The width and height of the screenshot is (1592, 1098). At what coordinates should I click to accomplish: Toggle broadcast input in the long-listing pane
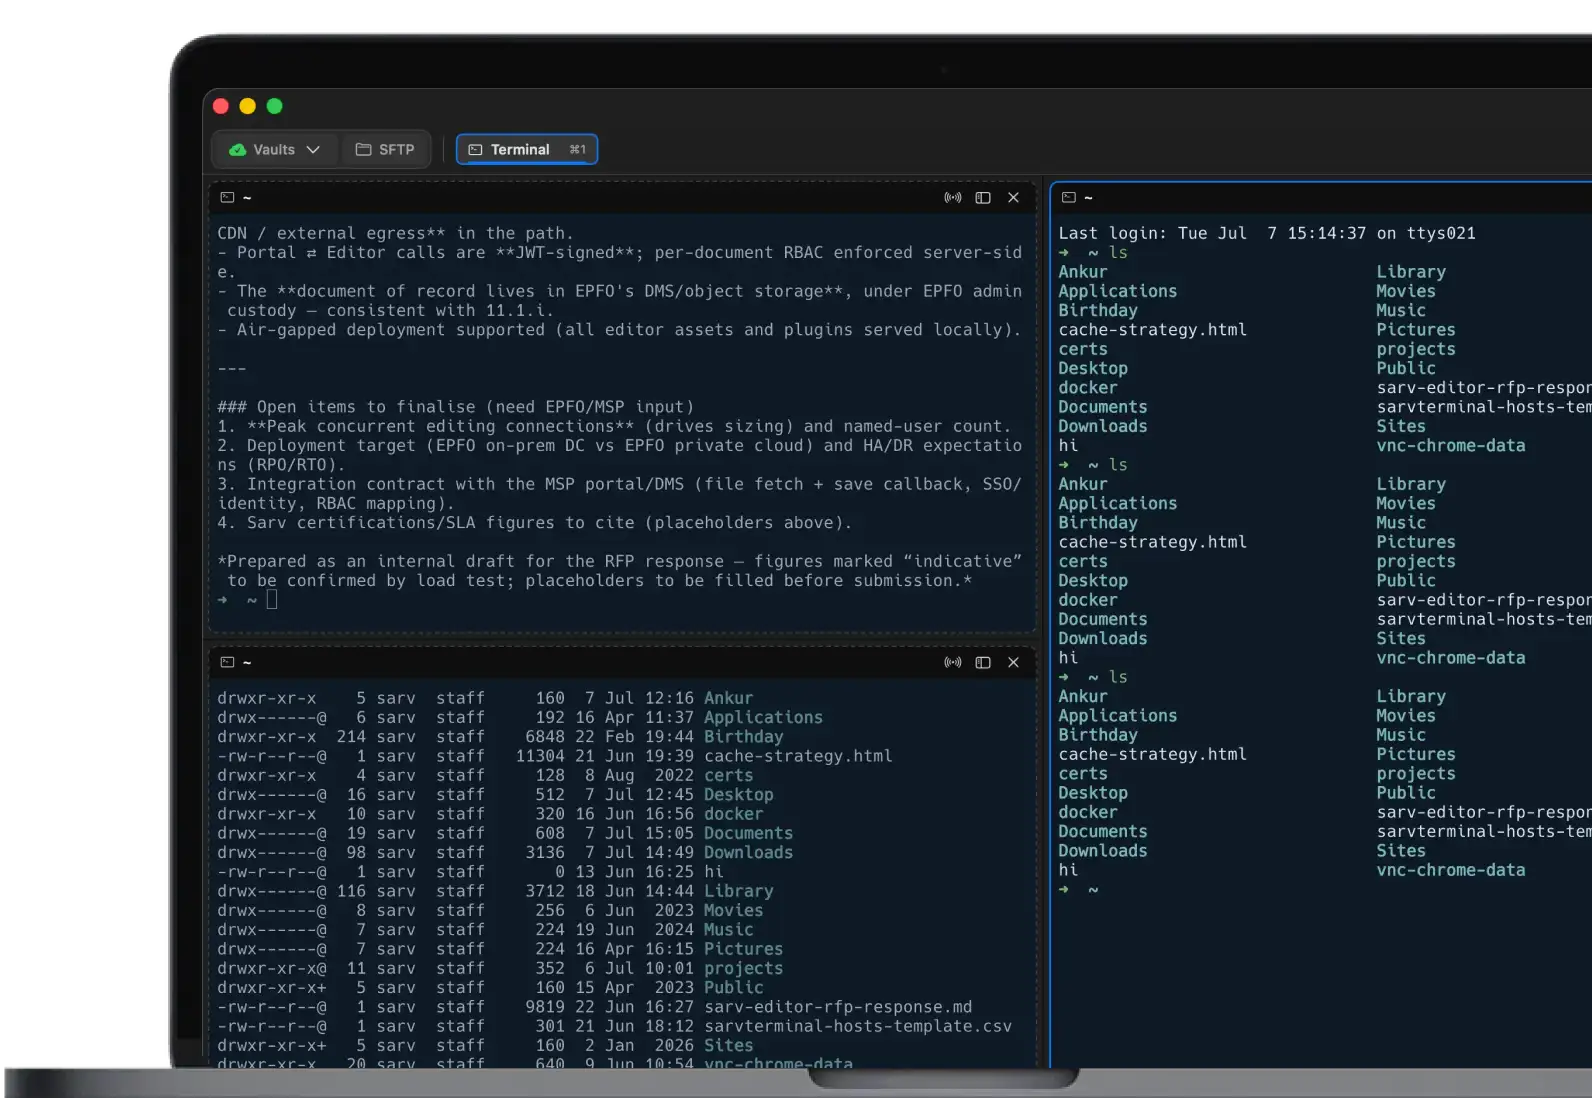click(x=953, y=663)
